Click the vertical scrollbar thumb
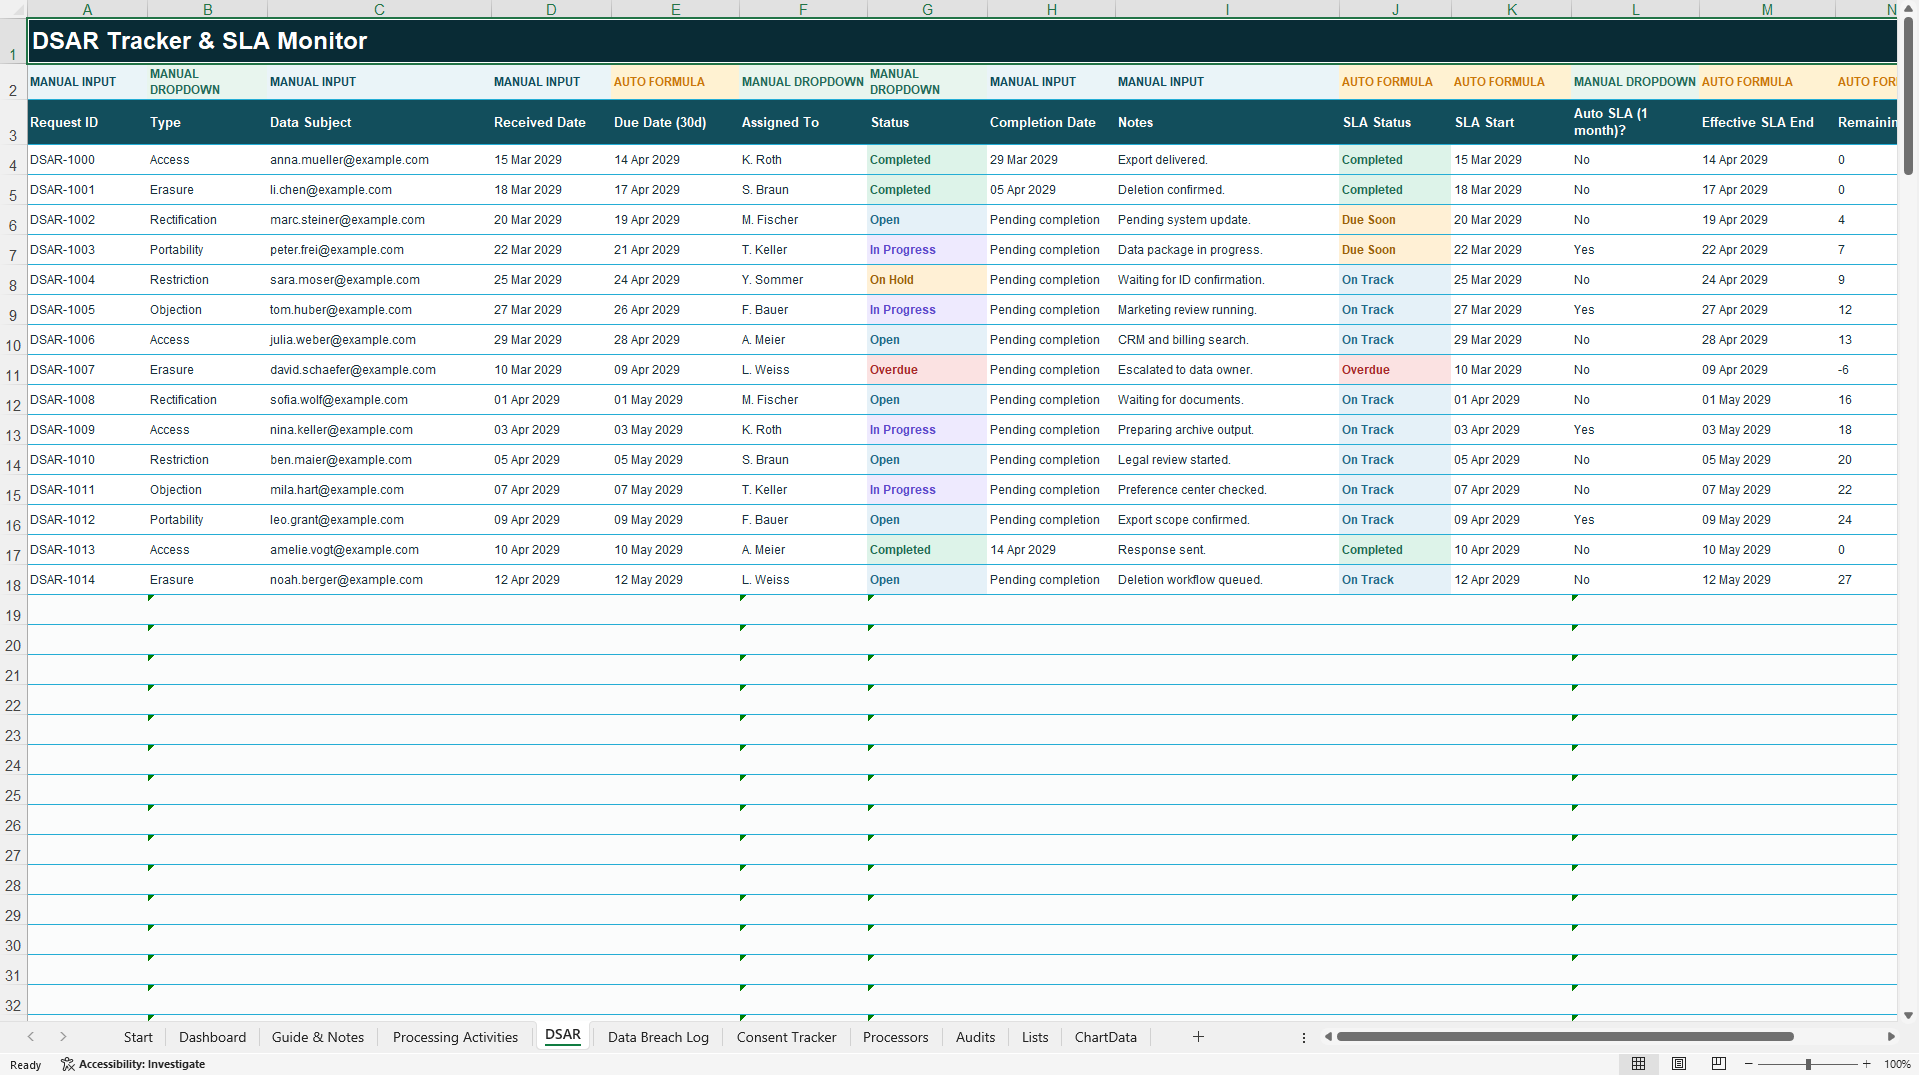Viewport: 1919px width, 1075px height. 1908,95
